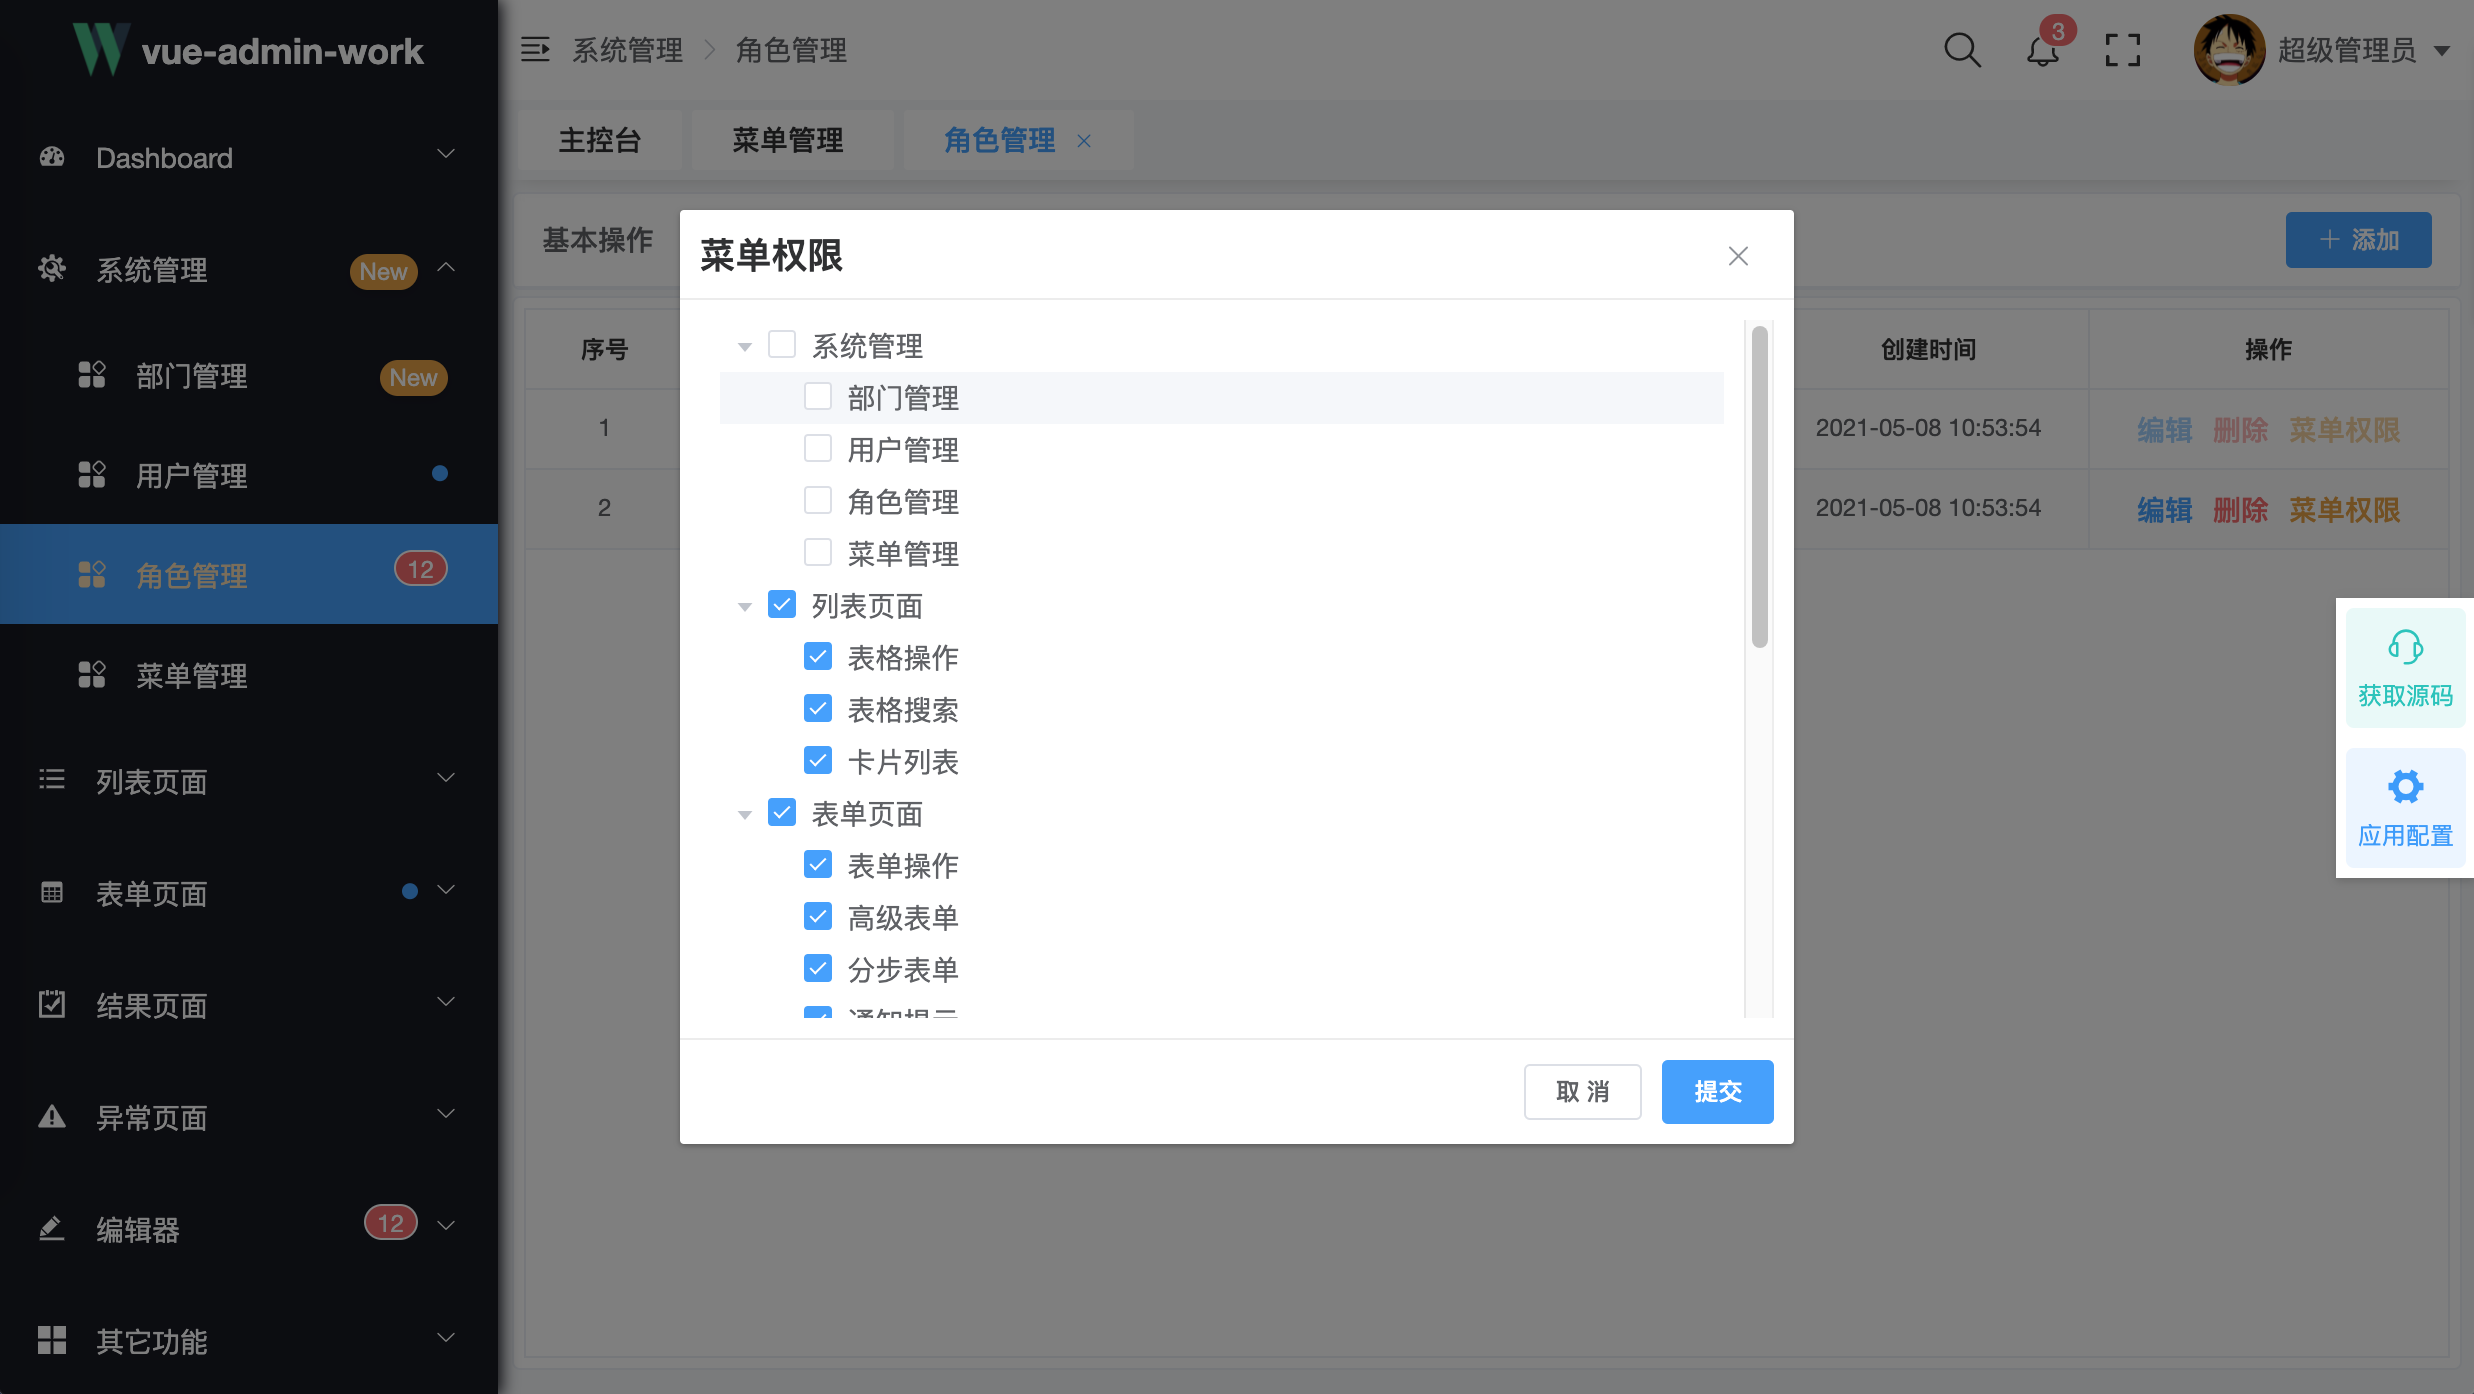Viewport: 2474px width, 1394px height.
Task: Expand the Dashboard sidebar menu chevron
Action: 446,154
